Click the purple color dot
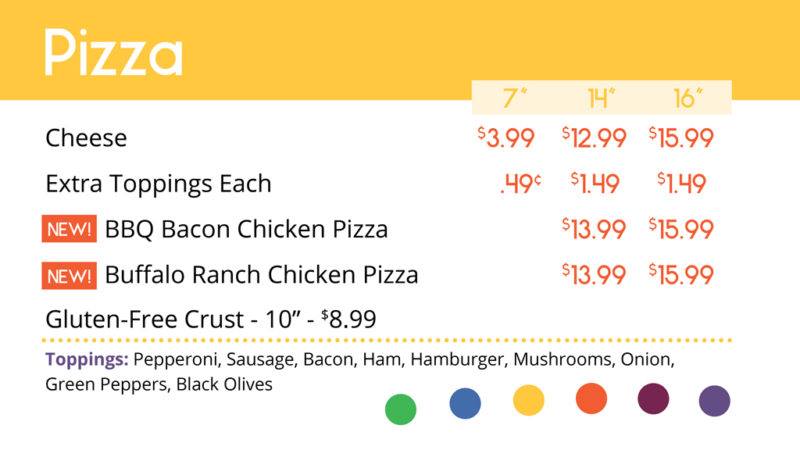Image resolution: width=800 pixels, height=450 pixels. (715, 401)
